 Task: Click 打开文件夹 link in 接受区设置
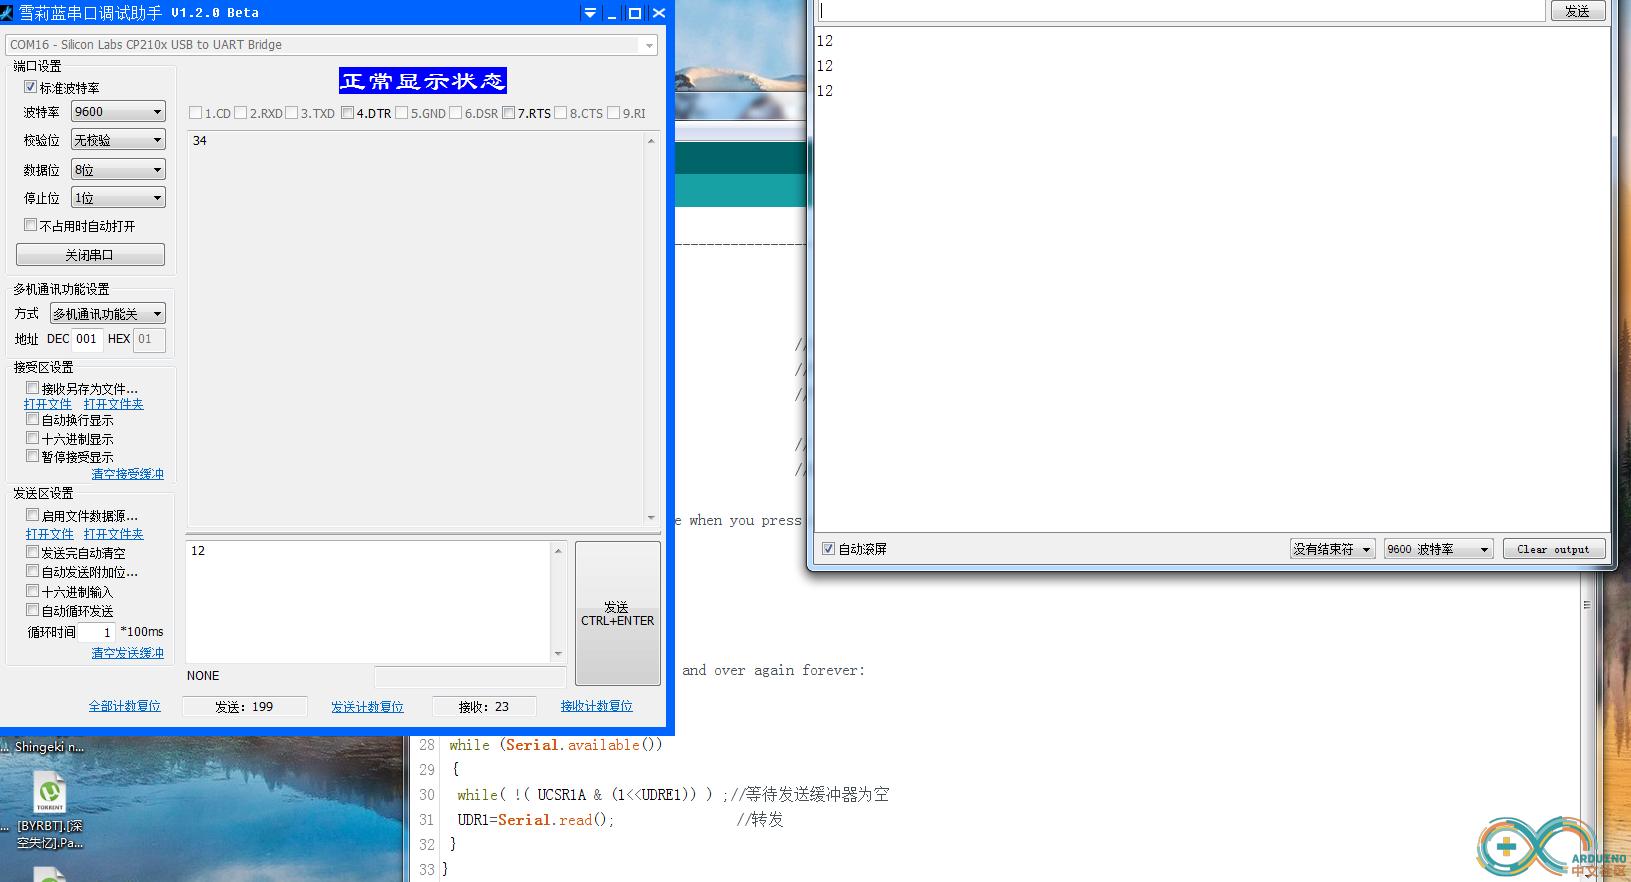[114, 404]
